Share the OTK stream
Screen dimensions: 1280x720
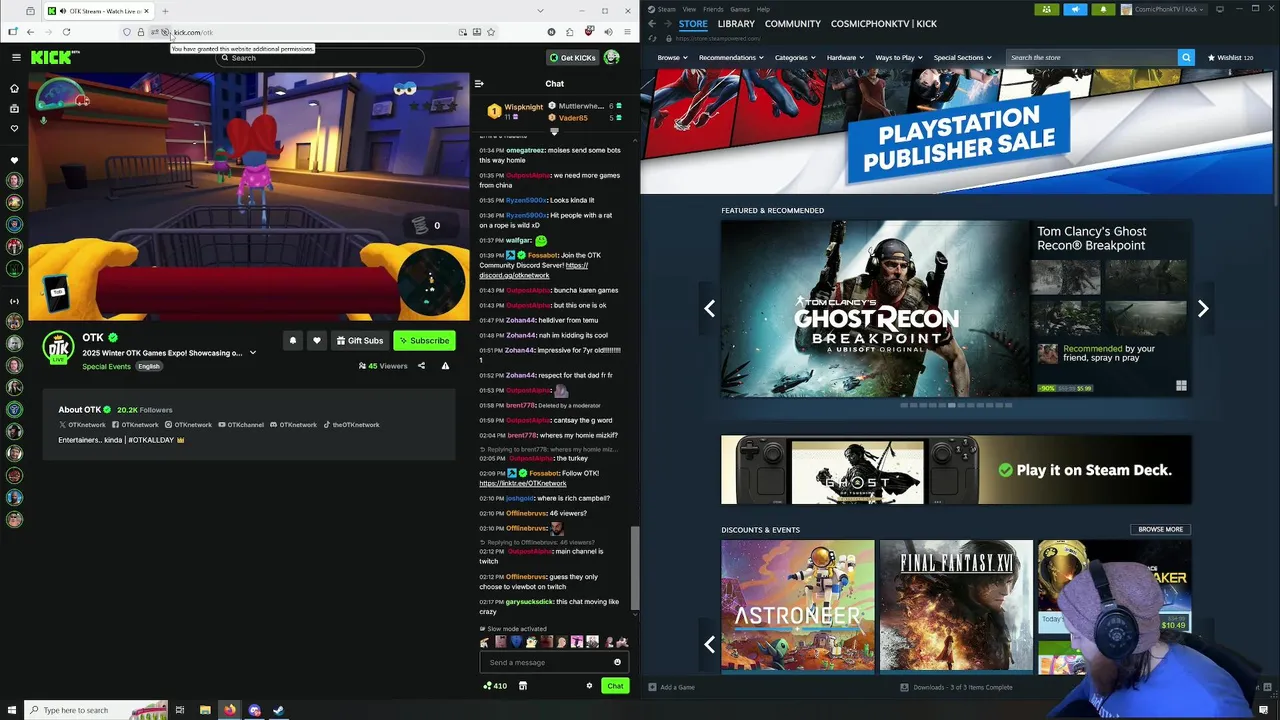421,366
